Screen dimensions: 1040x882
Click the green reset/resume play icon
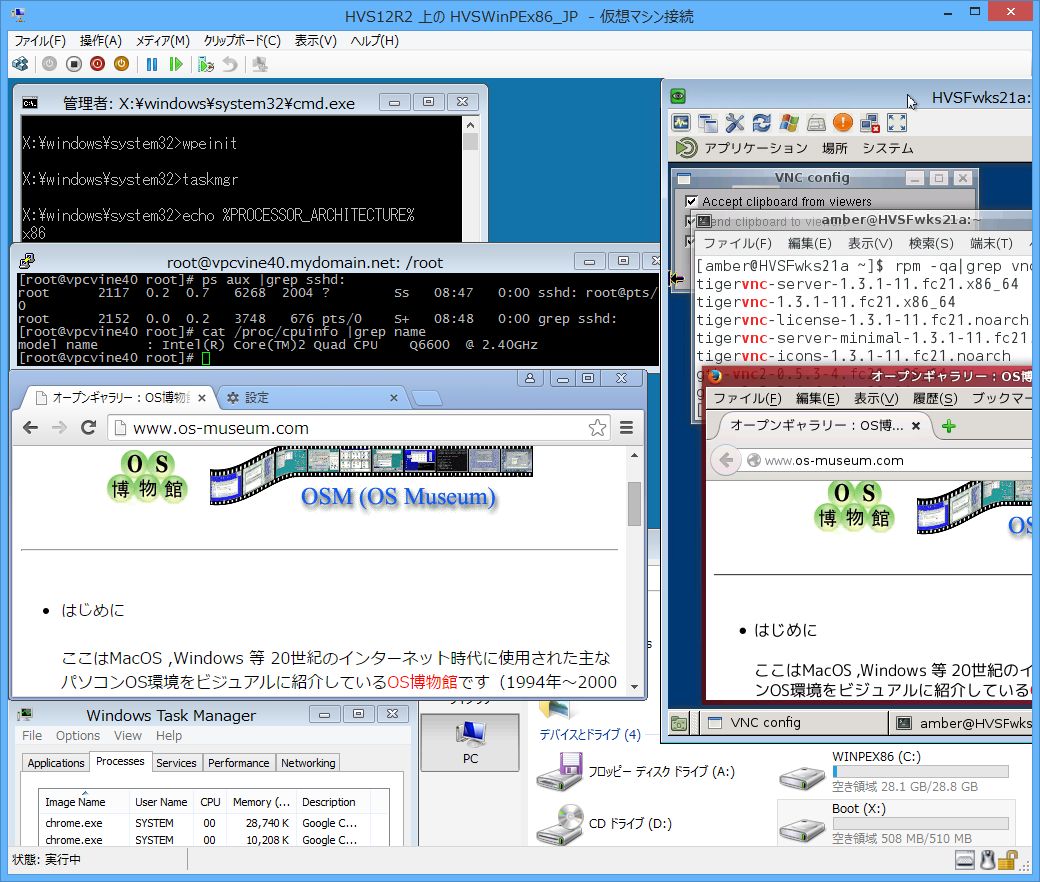pos(176,64)
